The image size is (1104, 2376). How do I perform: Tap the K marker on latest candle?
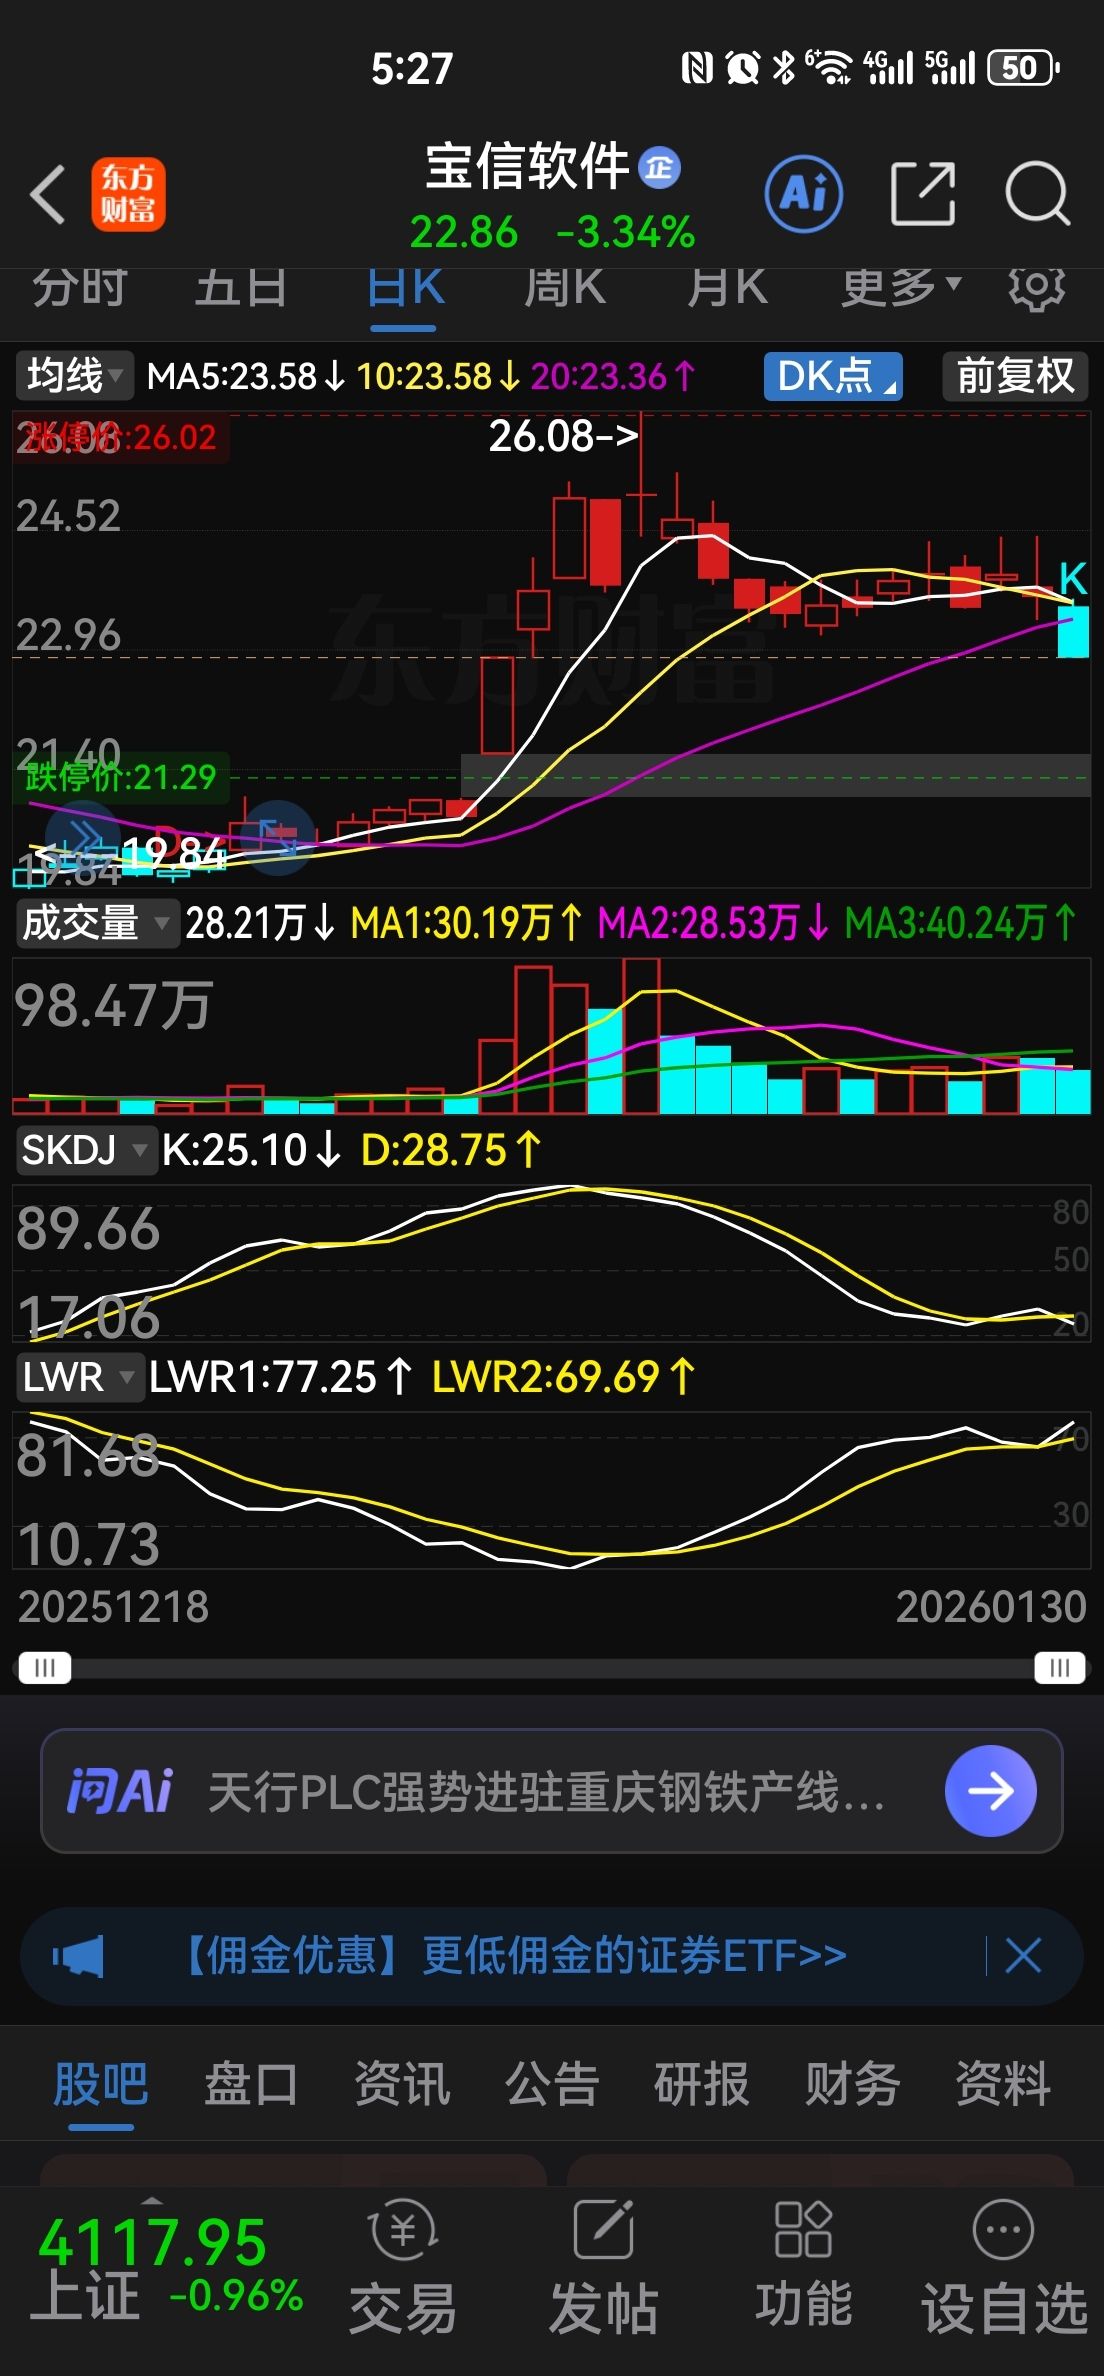point(1072,579)
